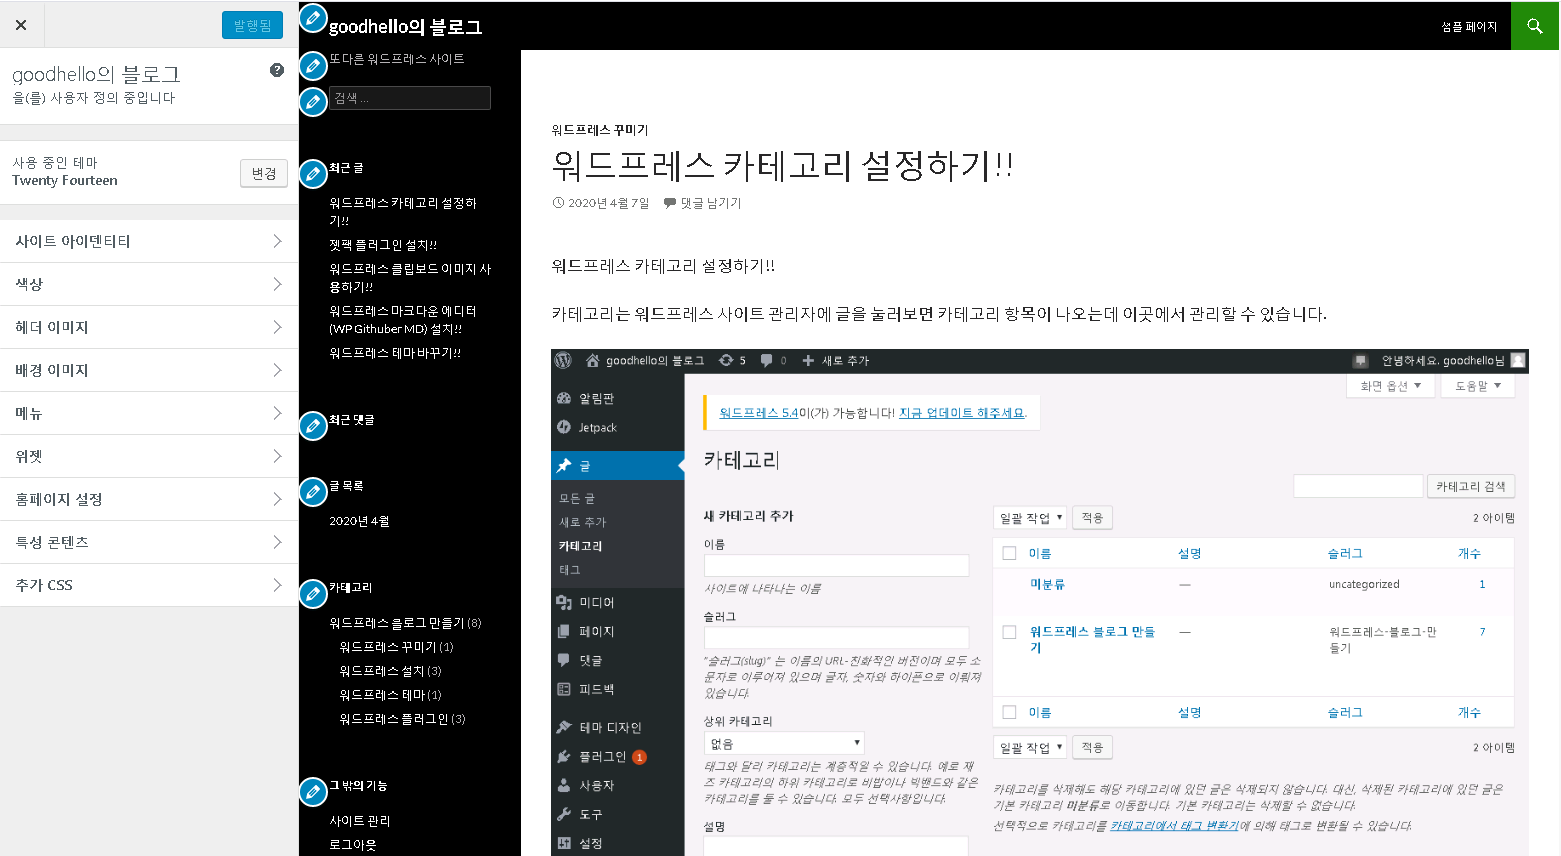Click the 페이지 pages icon
Screen dimensions: 1561x856
tap(564, 631)
